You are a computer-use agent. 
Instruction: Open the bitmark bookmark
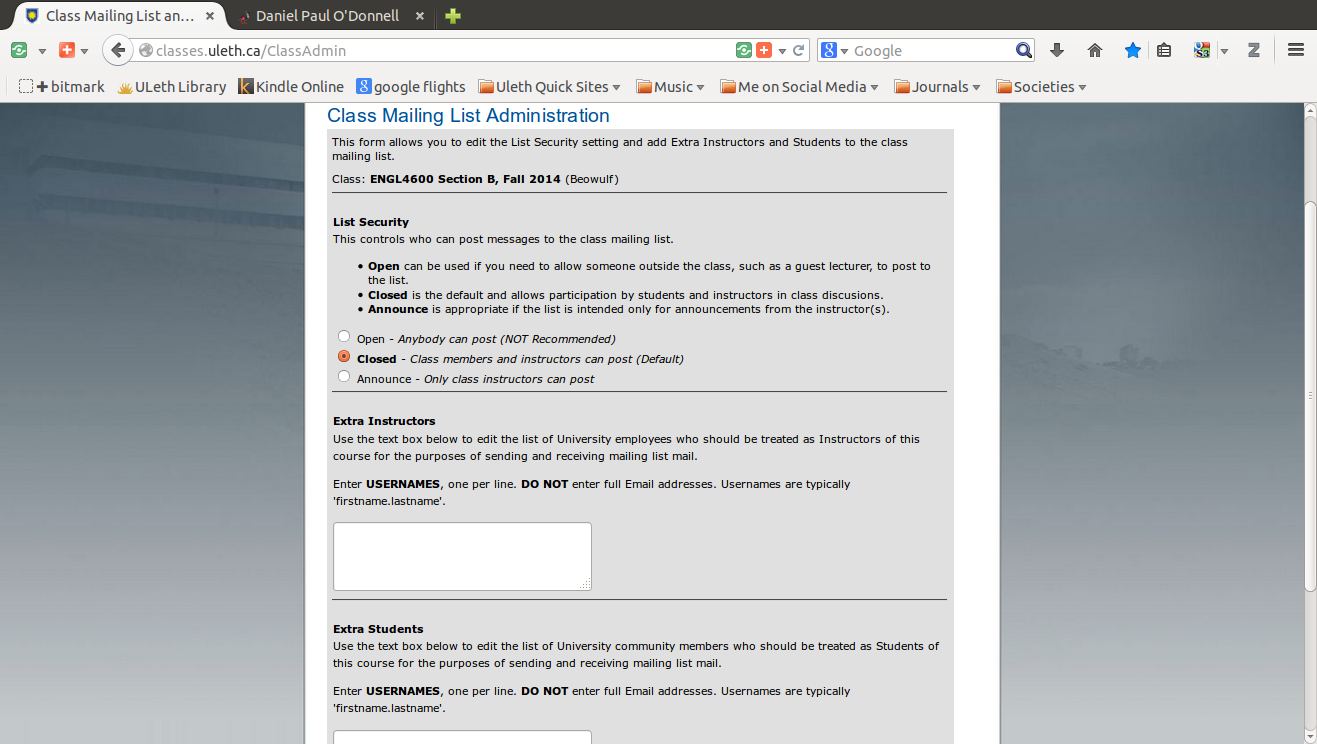pyautogui.click(x=62, y=87)
